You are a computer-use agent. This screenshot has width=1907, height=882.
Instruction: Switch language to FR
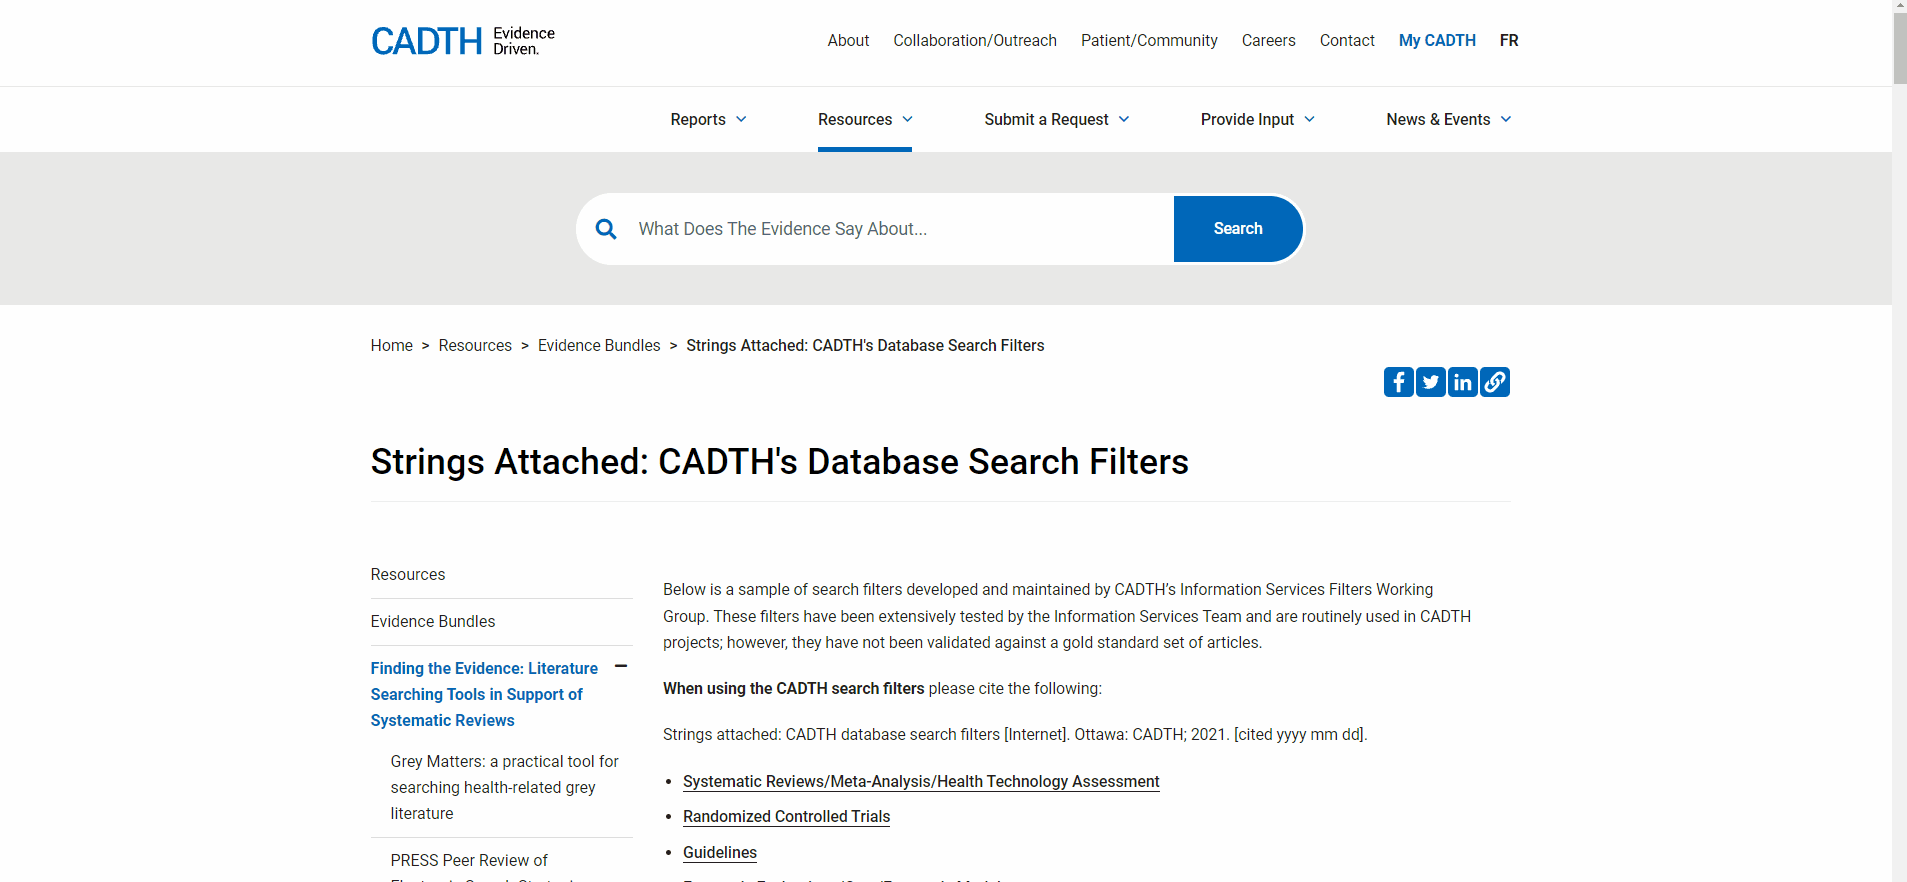1508,40
